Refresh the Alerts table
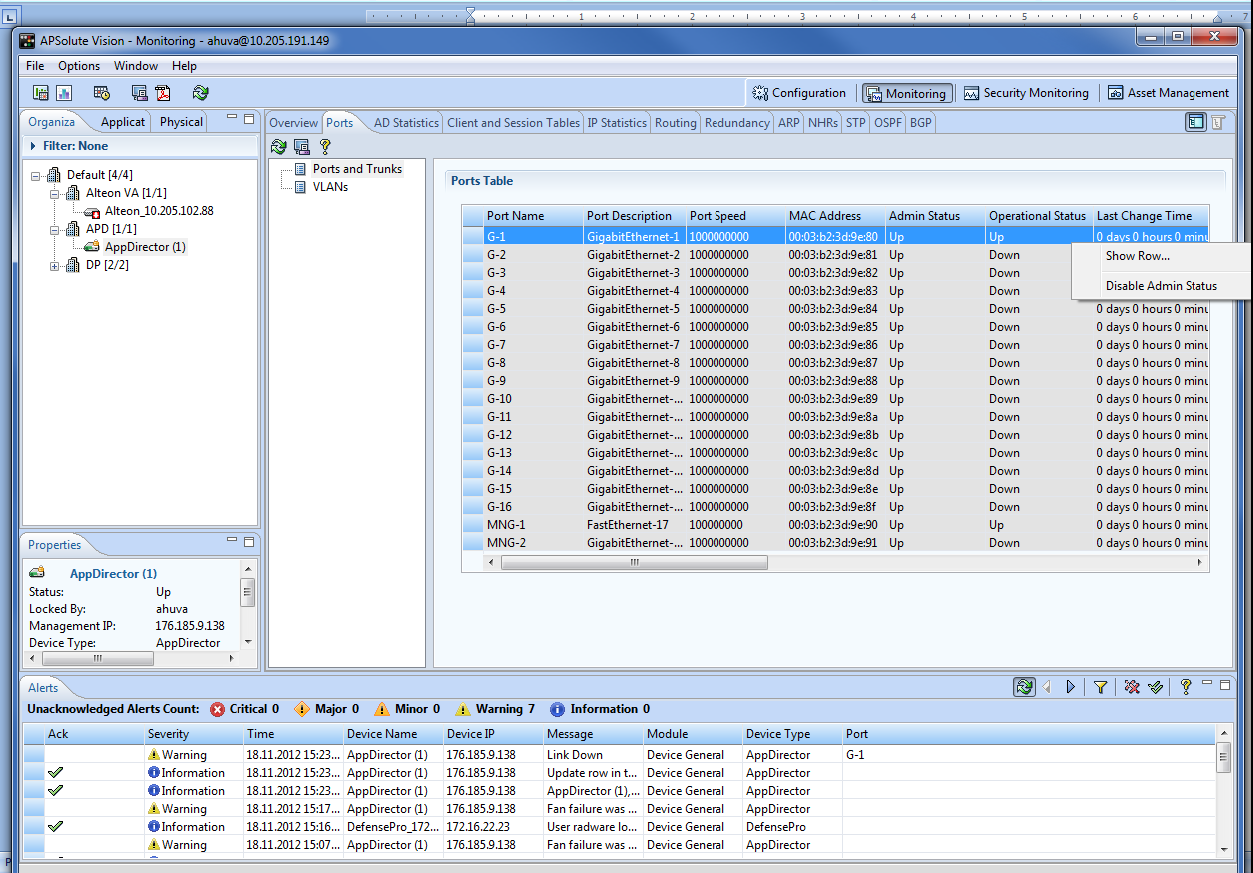 click(1024, 687)
